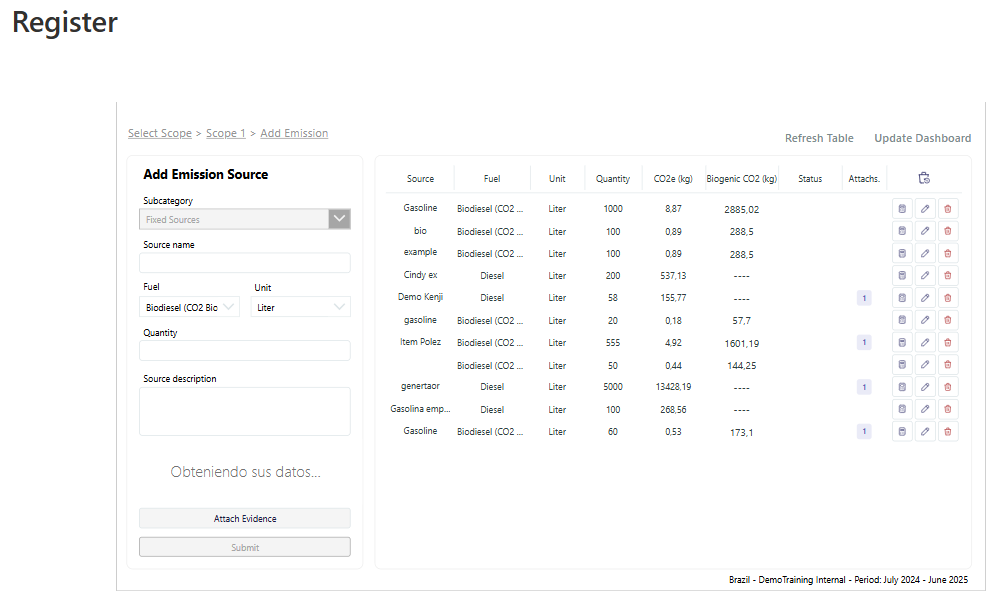1005x607 pixels.
Task: Submit the emission source form
Action: [245, 547]
